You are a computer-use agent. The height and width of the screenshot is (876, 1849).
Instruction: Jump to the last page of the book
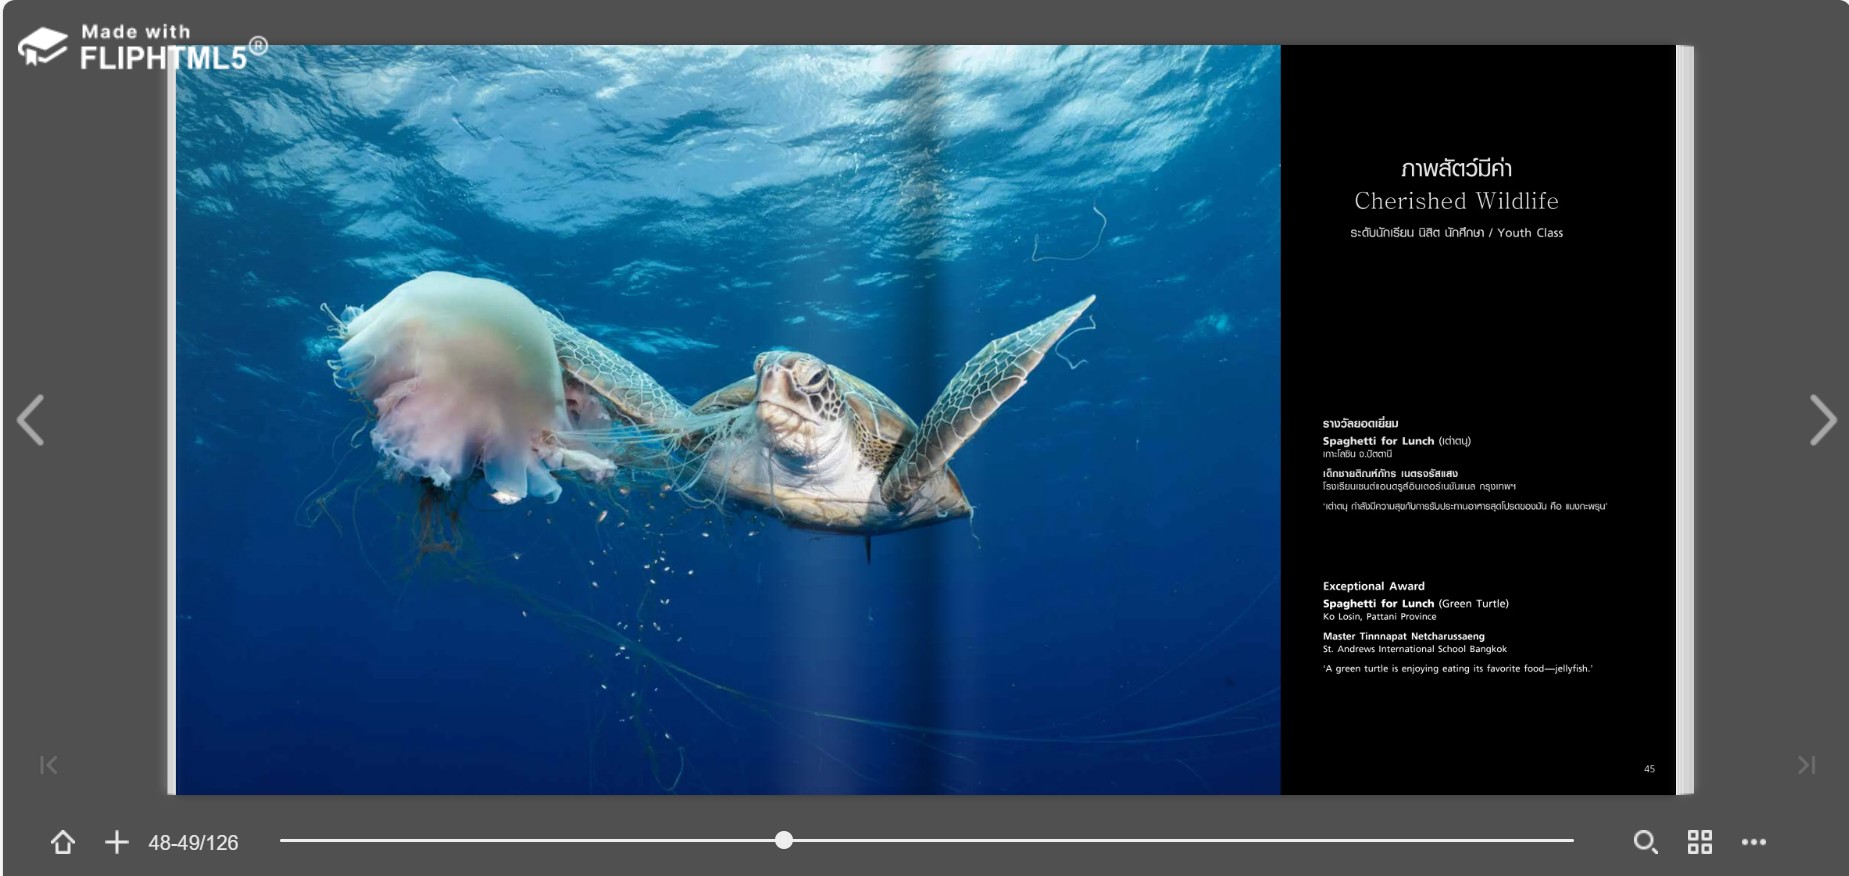(1806, 765)
